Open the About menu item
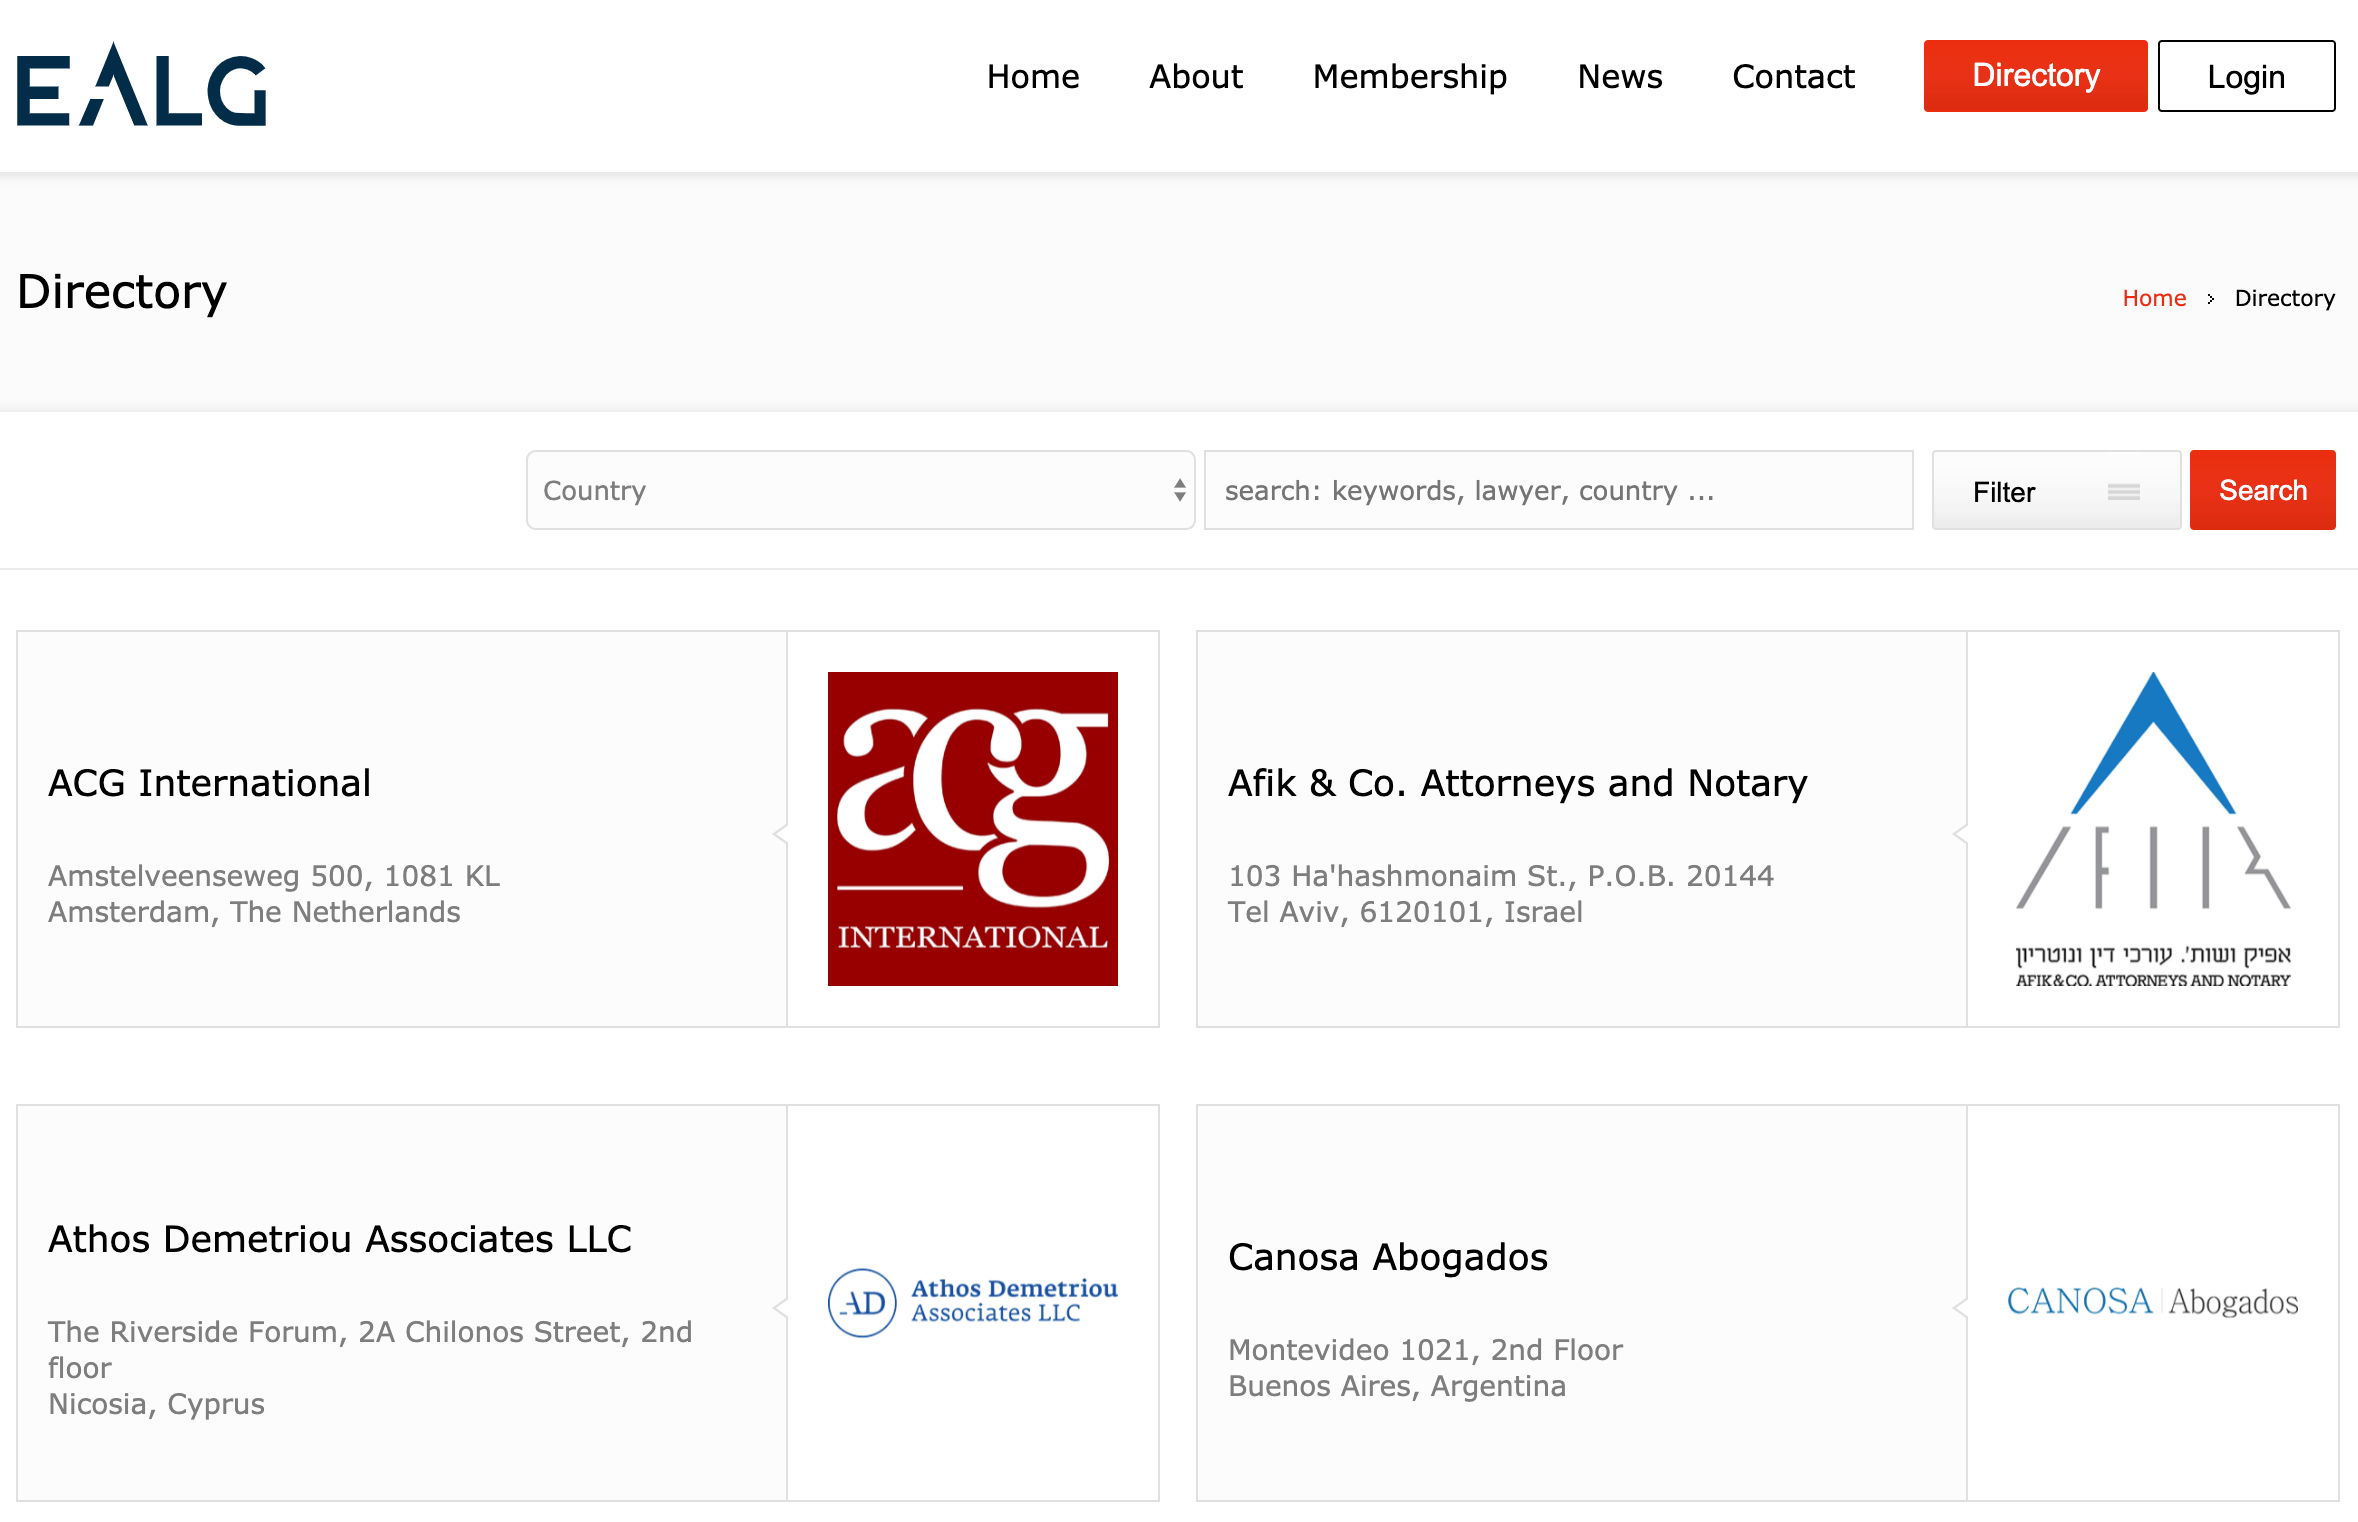The width and height of the screenshot is (2358, 1522). coord(1196,76)
